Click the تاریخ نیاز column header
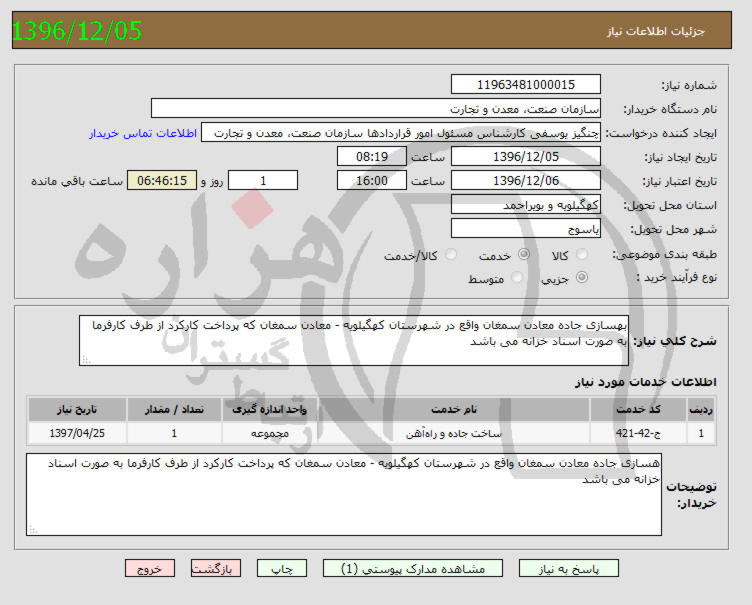 [x=77, y=409]
